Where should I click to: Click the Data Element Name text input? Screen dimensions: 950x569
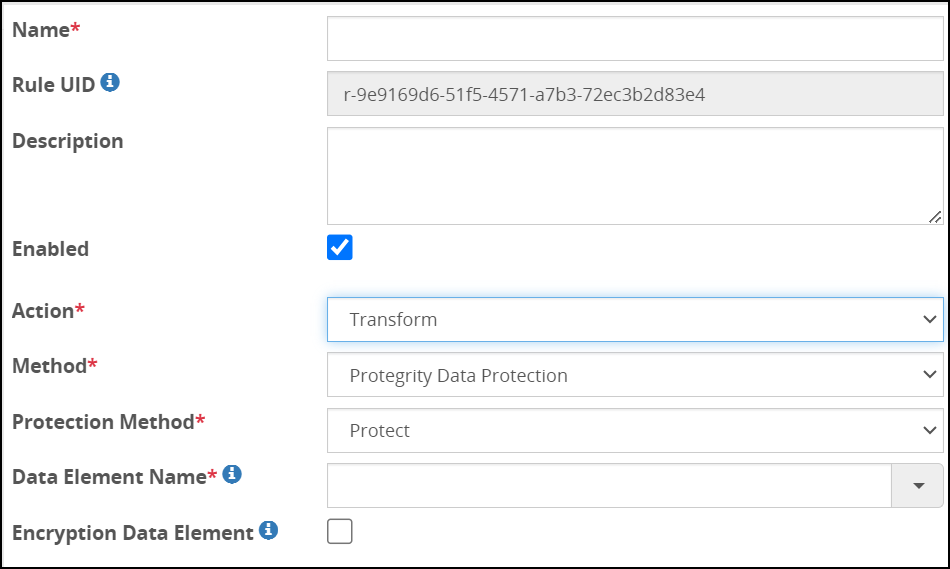[608, 486]
